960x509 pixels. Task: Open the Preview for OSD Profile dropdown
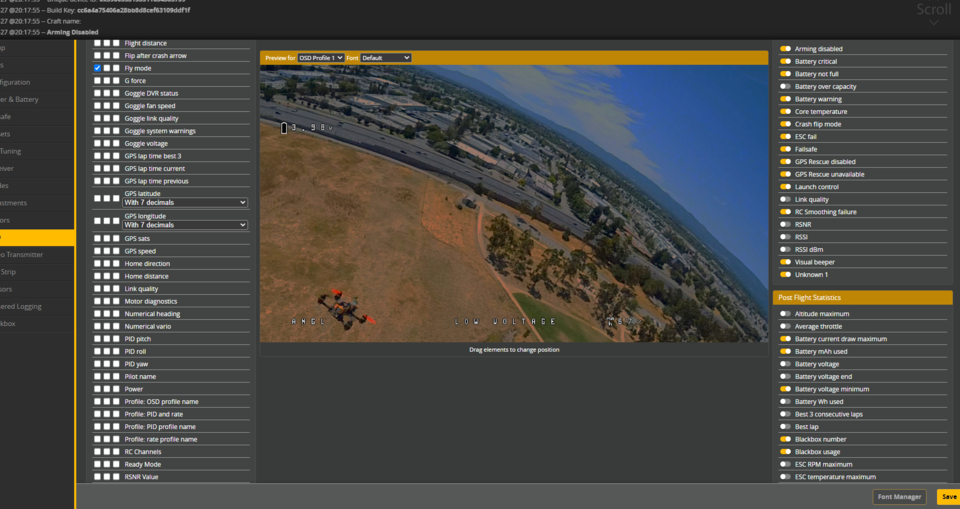tap(321, 58)
